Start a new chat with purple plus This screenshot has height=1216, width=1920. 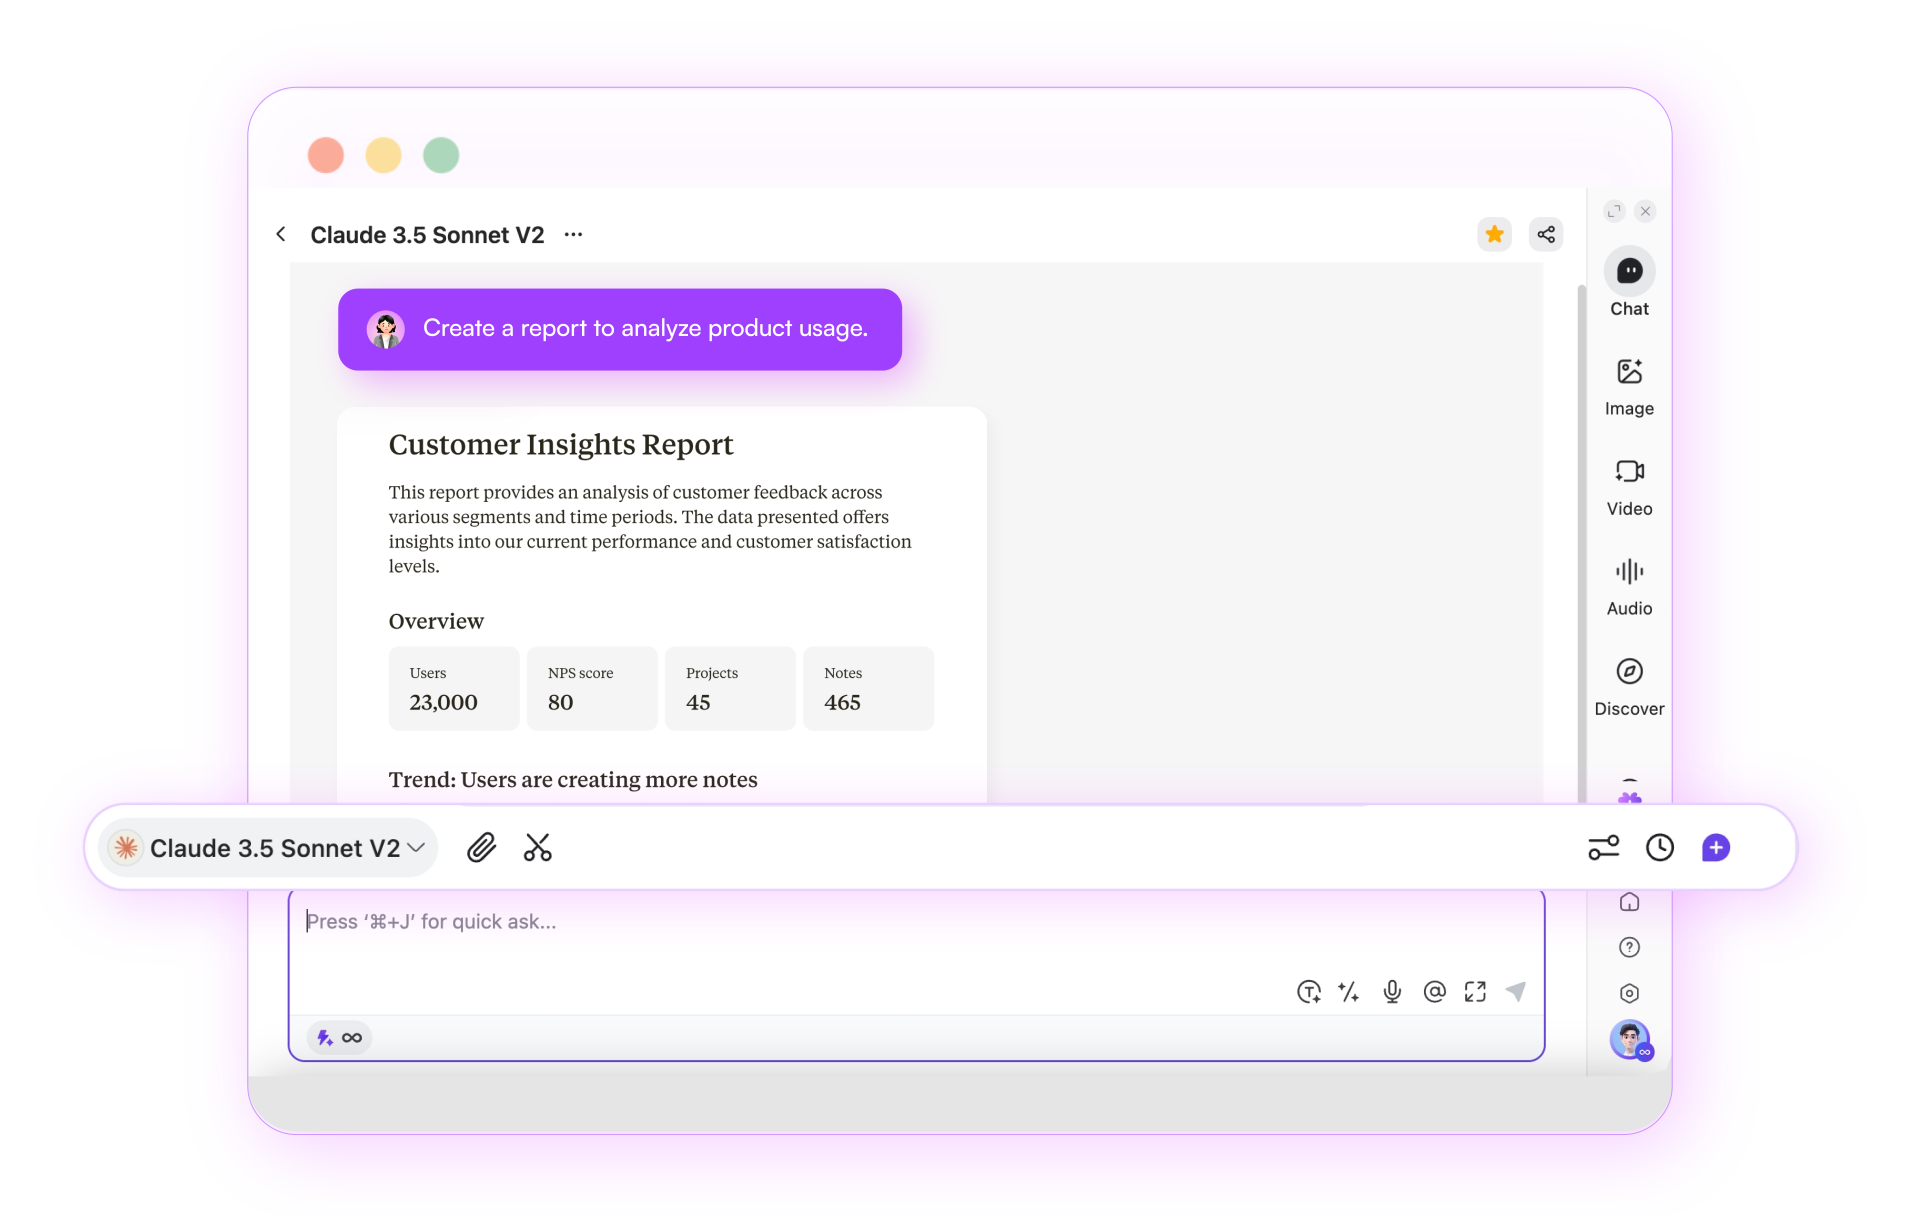1716,848
